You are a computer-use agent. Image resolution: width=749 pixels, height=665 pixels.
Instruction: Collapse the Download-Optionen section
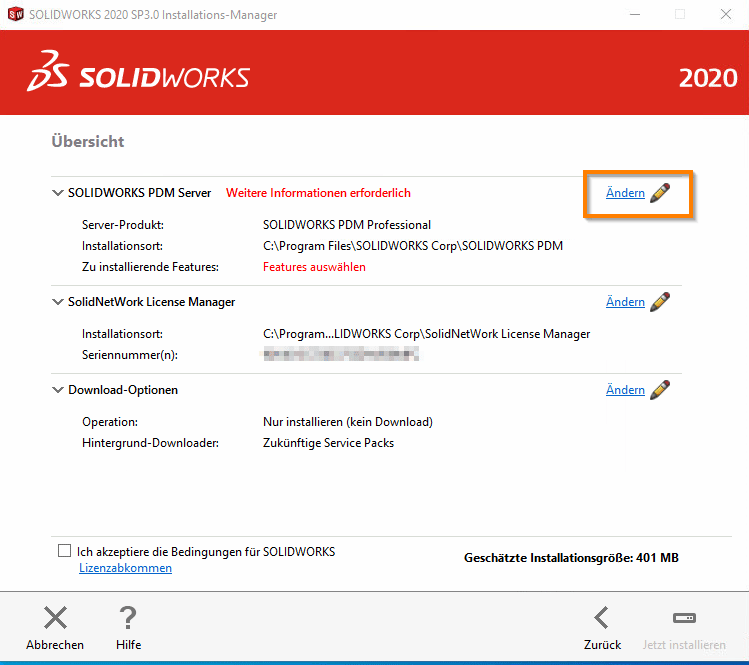pyautogui.click(x=58, y=390)
